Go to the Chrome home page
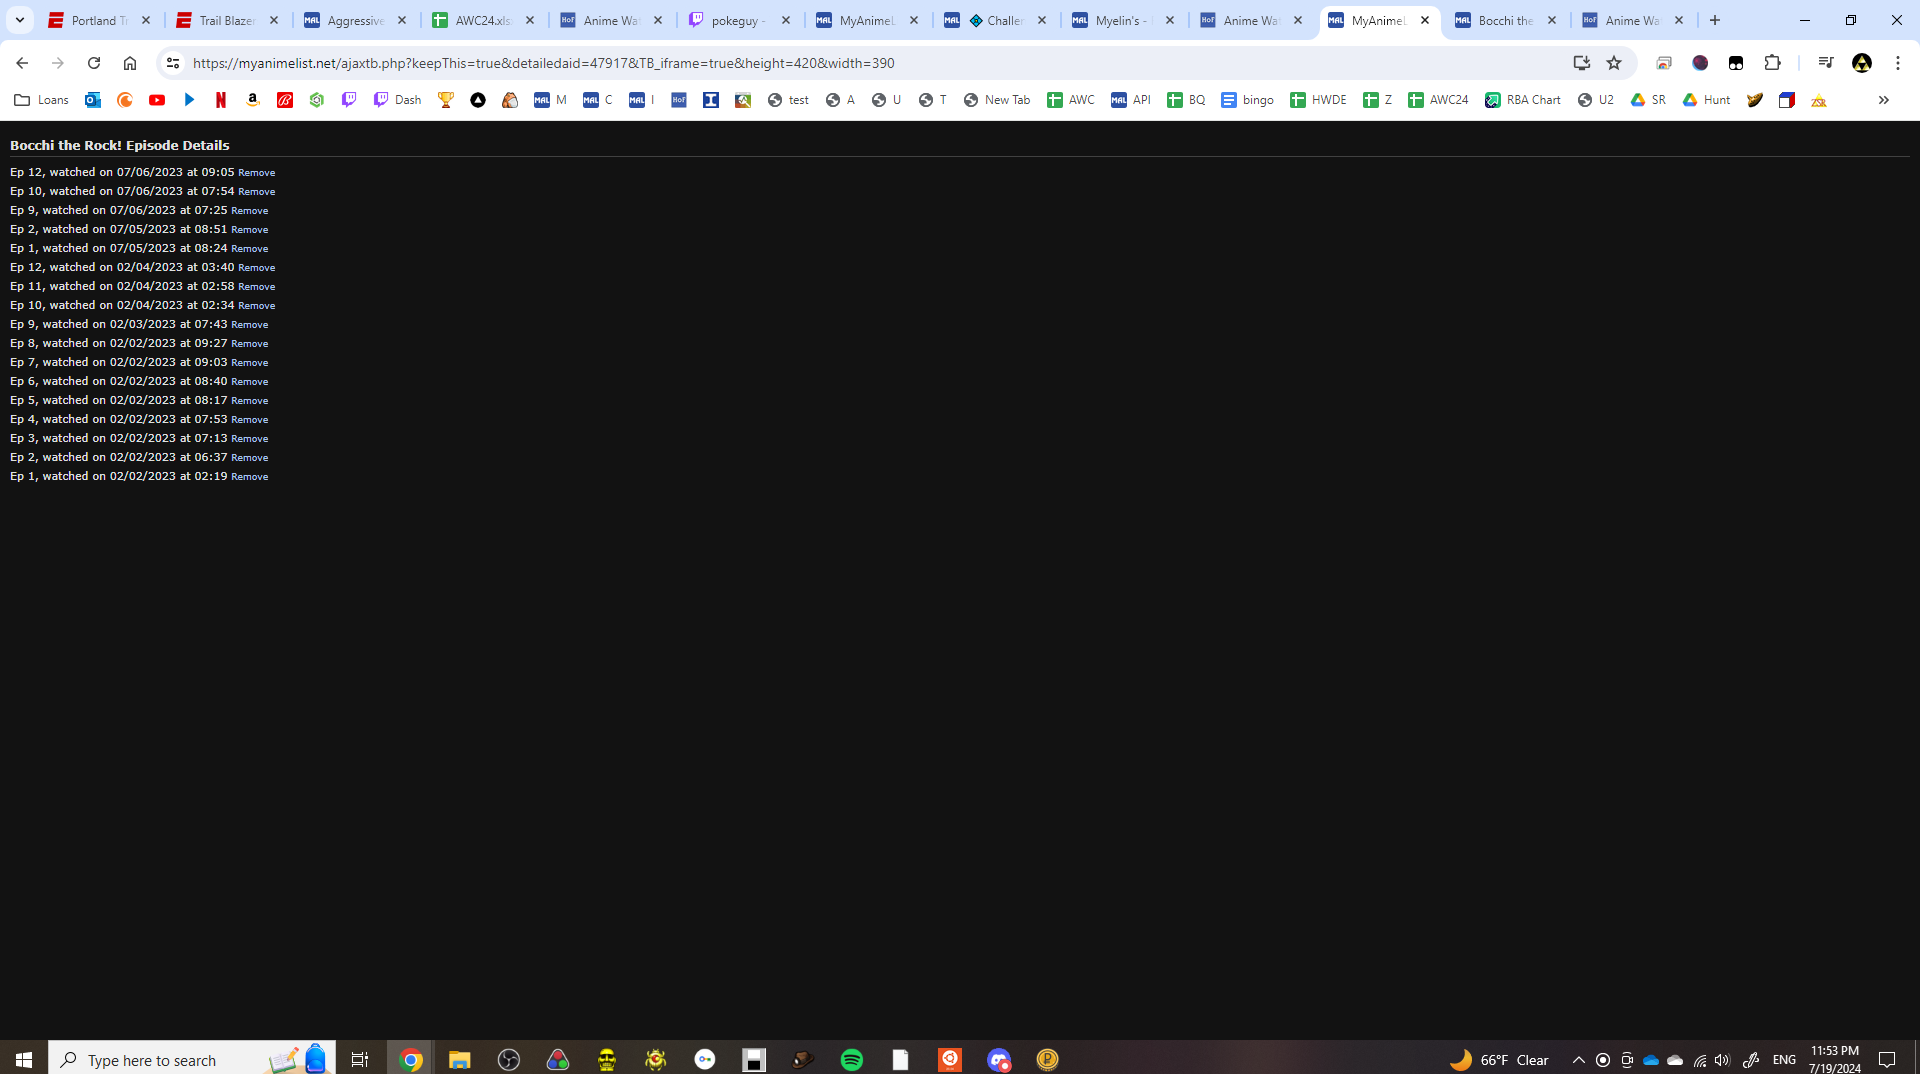This screenshot has height=1074, width=1920. 130,63
